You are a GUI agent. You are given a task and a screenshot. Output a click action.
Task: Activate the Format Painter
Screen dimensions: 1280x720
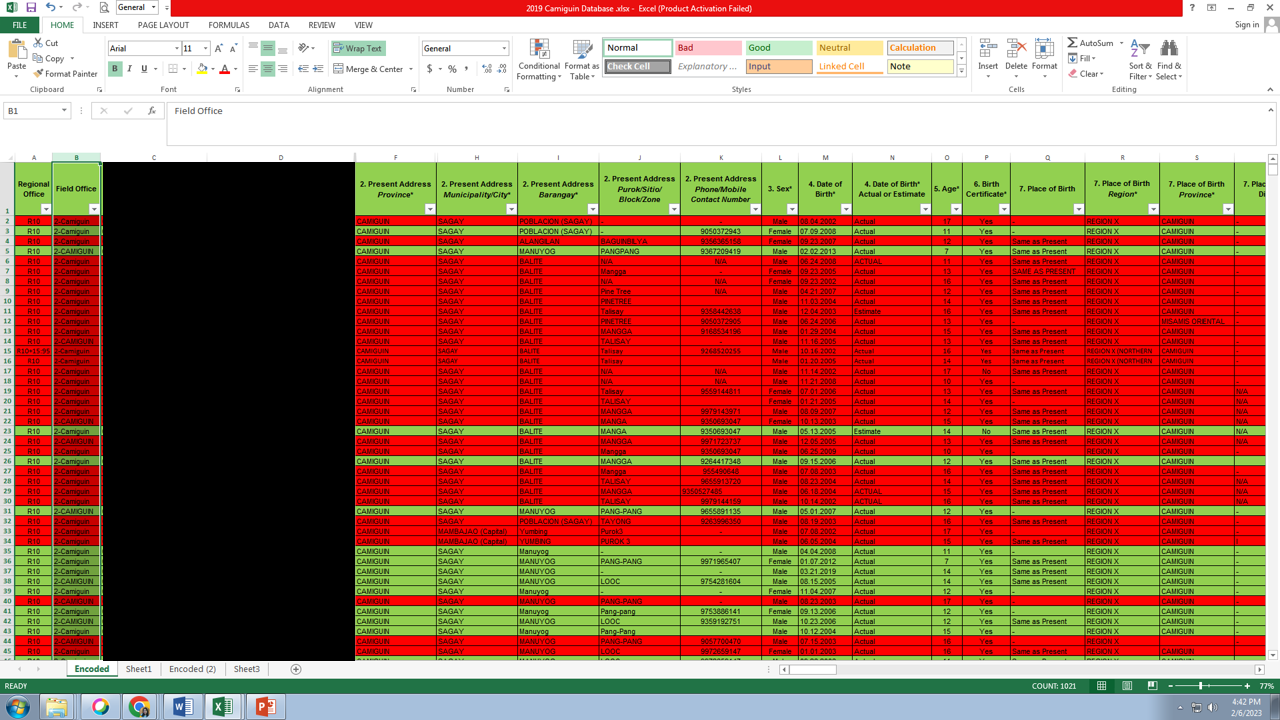(65, 74)
